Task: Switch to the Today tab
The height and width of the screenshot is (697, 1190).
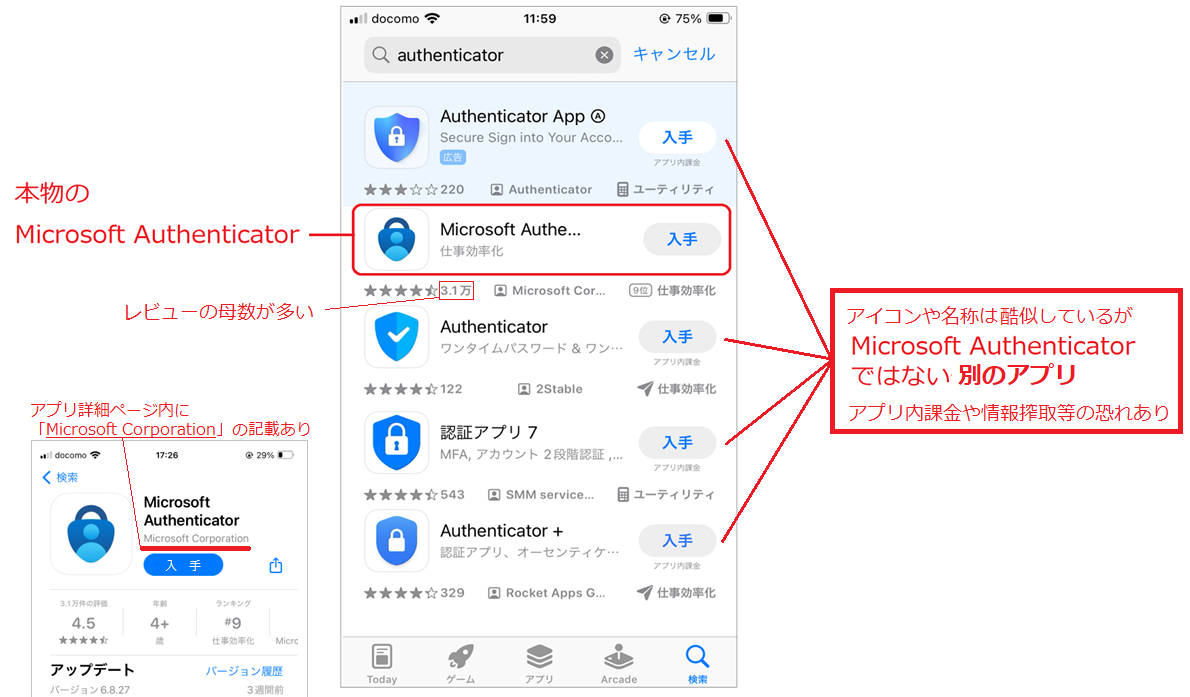Action: [382, 664]
